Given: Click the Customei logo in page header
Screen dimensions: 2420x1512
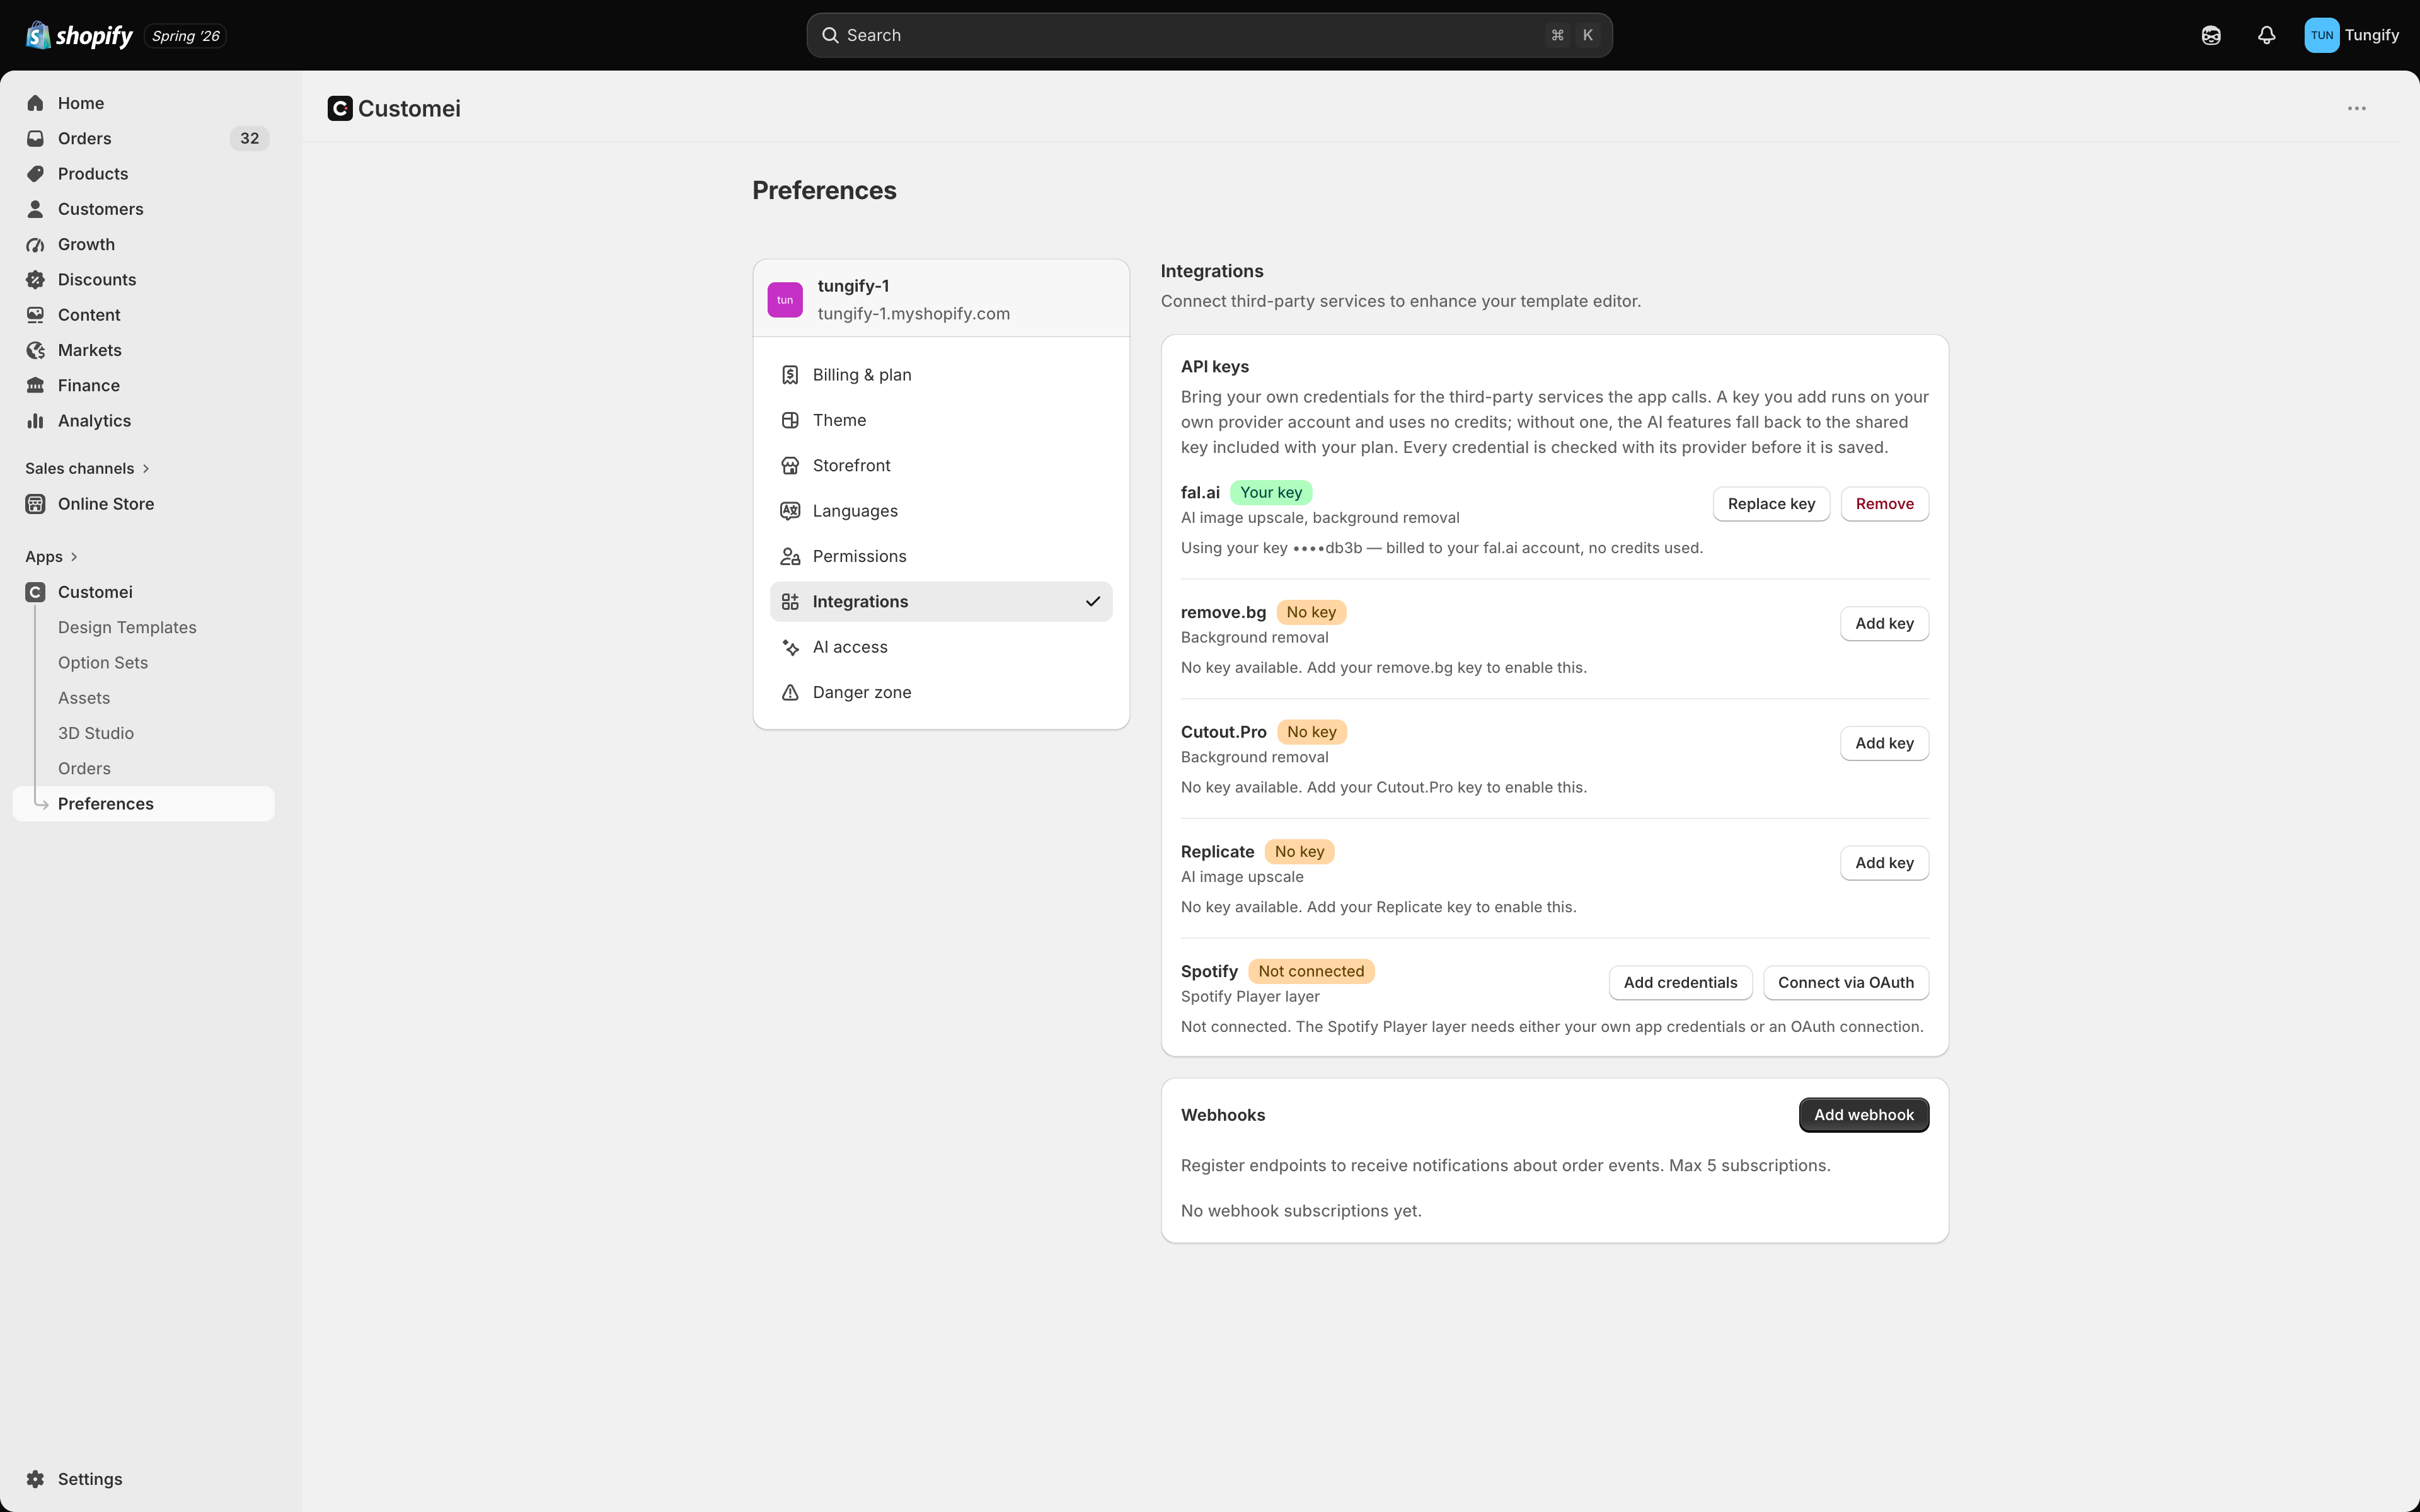Looking at the screenshot, I should pos(340,108).
